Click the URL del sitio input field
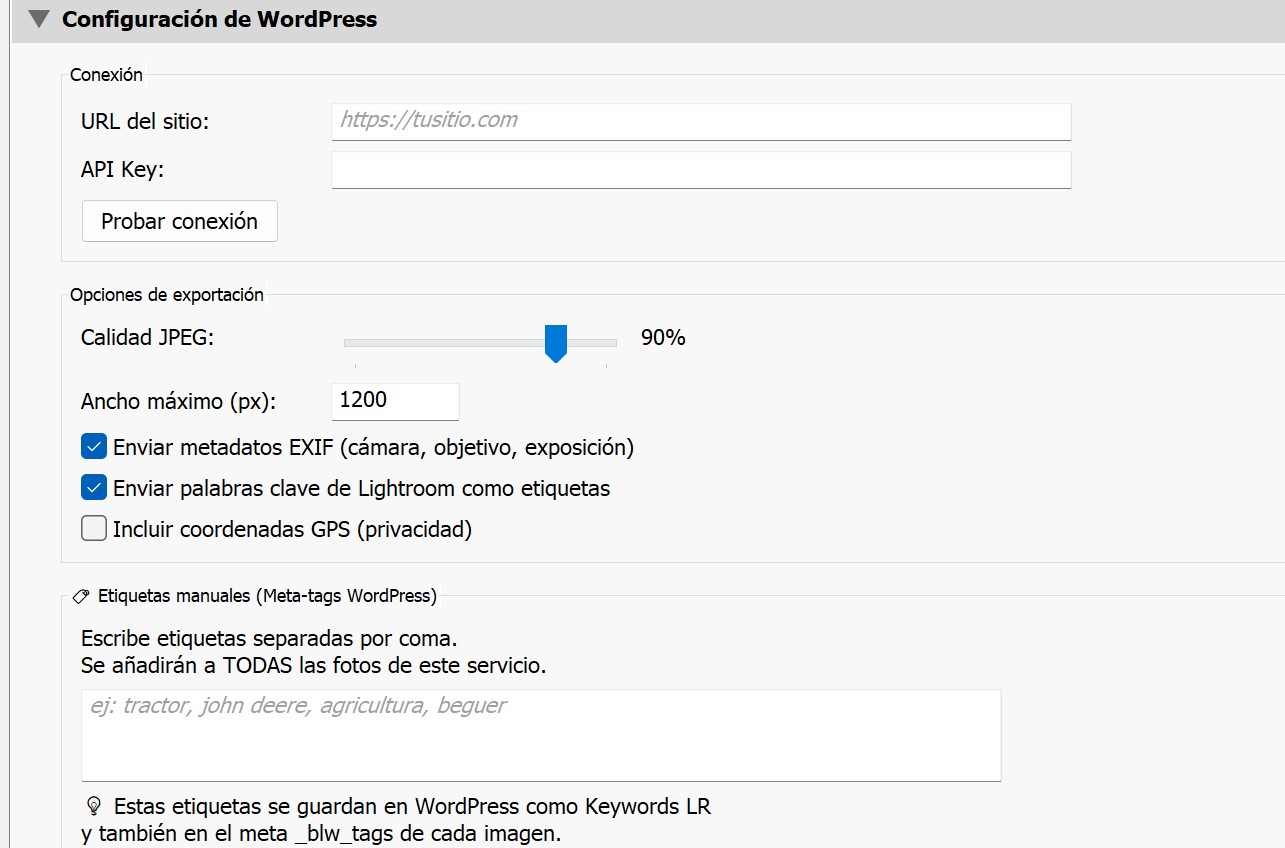1285x848 pixels. 701,121
